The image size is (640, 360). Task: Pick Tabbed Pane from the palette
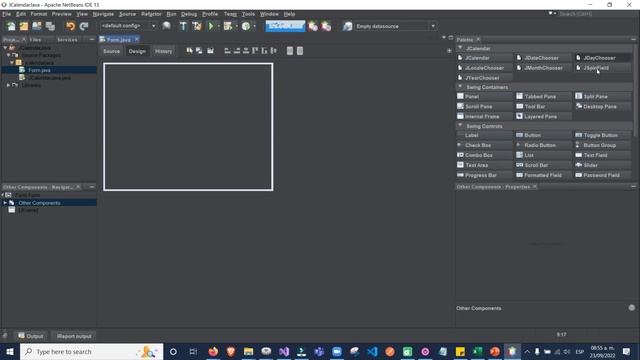(x=544, y=96)
